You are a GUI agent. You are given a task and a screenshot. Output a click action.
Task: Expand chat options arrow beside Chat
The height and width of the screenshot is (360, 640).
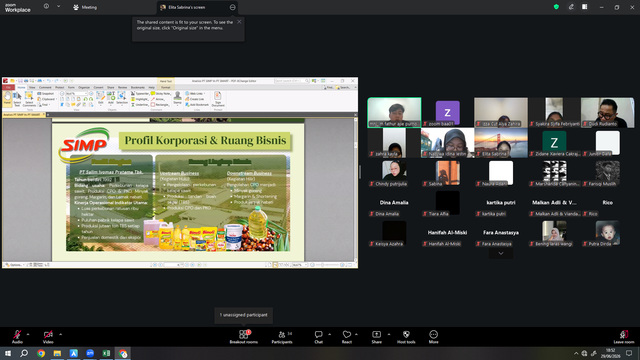[x=329, y=334]
